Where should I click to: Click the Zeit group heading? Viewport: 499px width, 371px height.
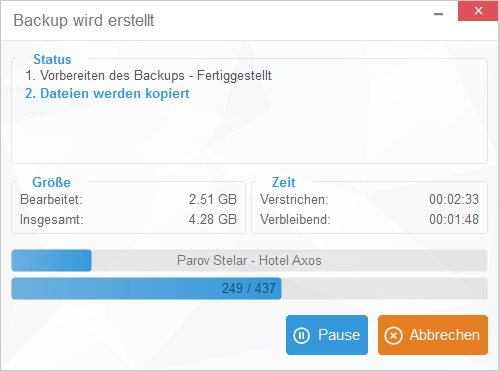(x=284, y=182)
